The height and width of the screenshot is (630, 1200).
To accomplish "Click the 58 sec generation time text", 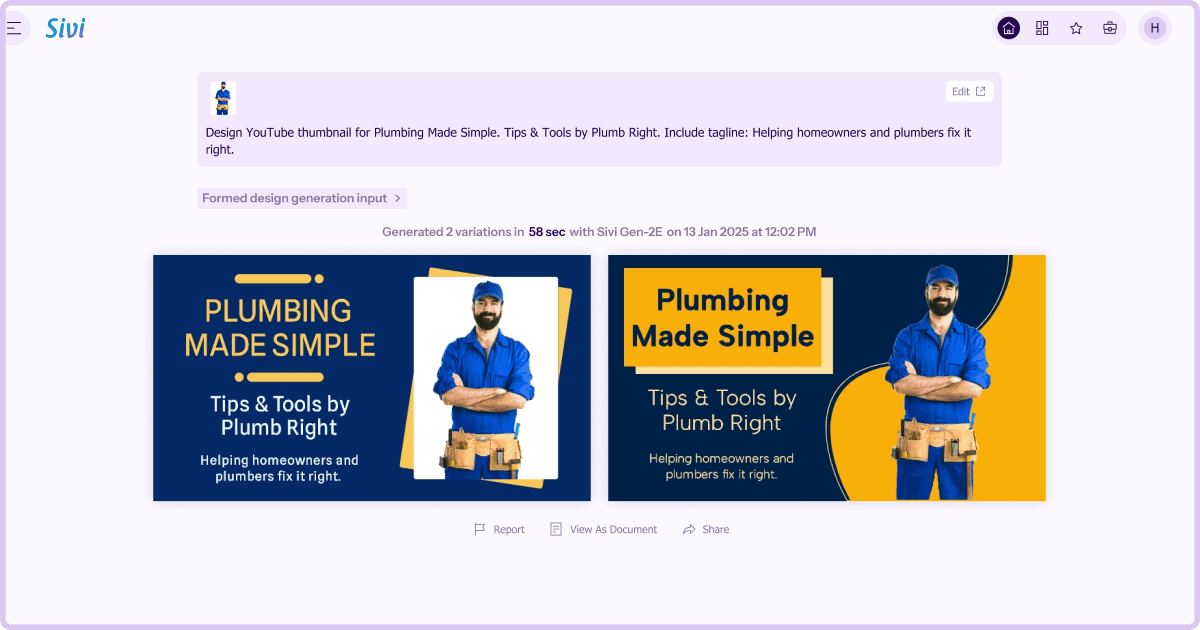I will click(x=546, y=231).
